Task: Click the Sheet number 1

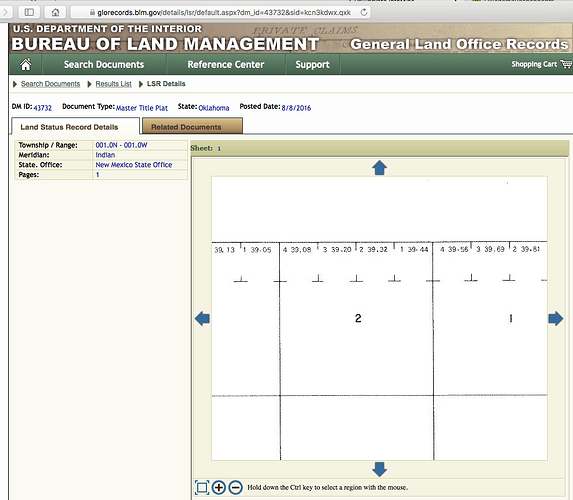Action: 219,149
